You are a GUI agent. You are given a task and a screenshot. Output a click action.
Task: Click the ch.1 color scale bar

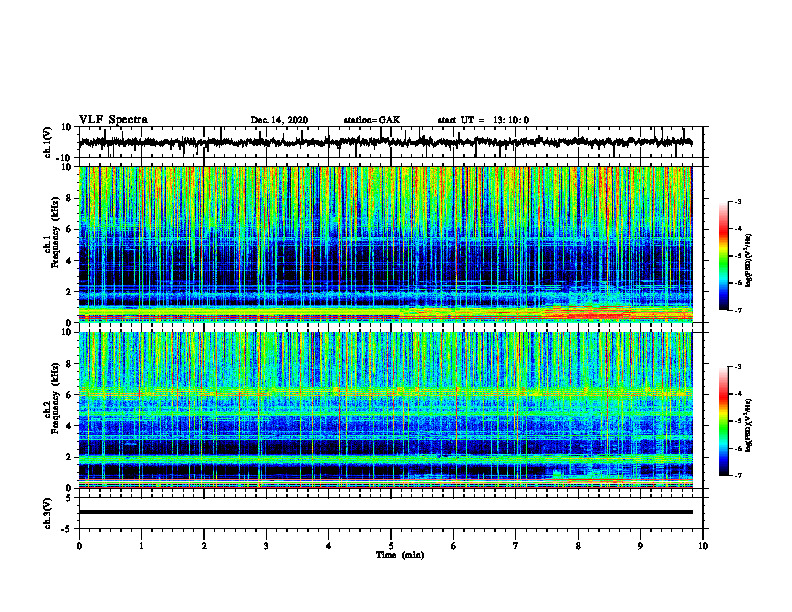pos(723,256)
